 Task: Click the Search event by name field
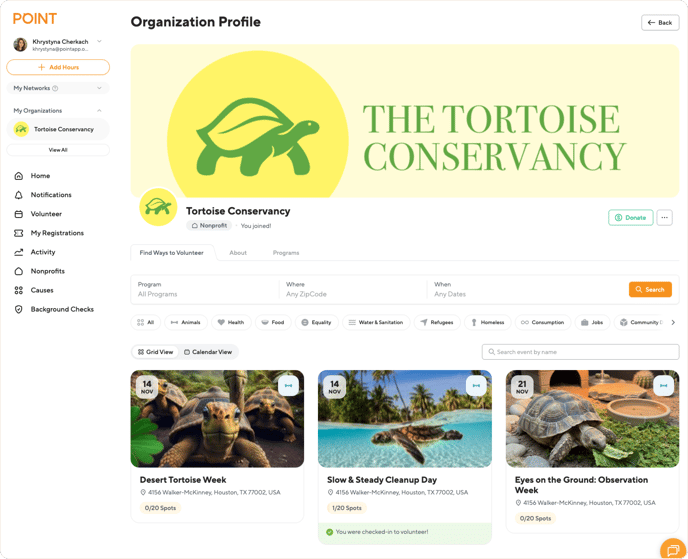tap(580, 352)
